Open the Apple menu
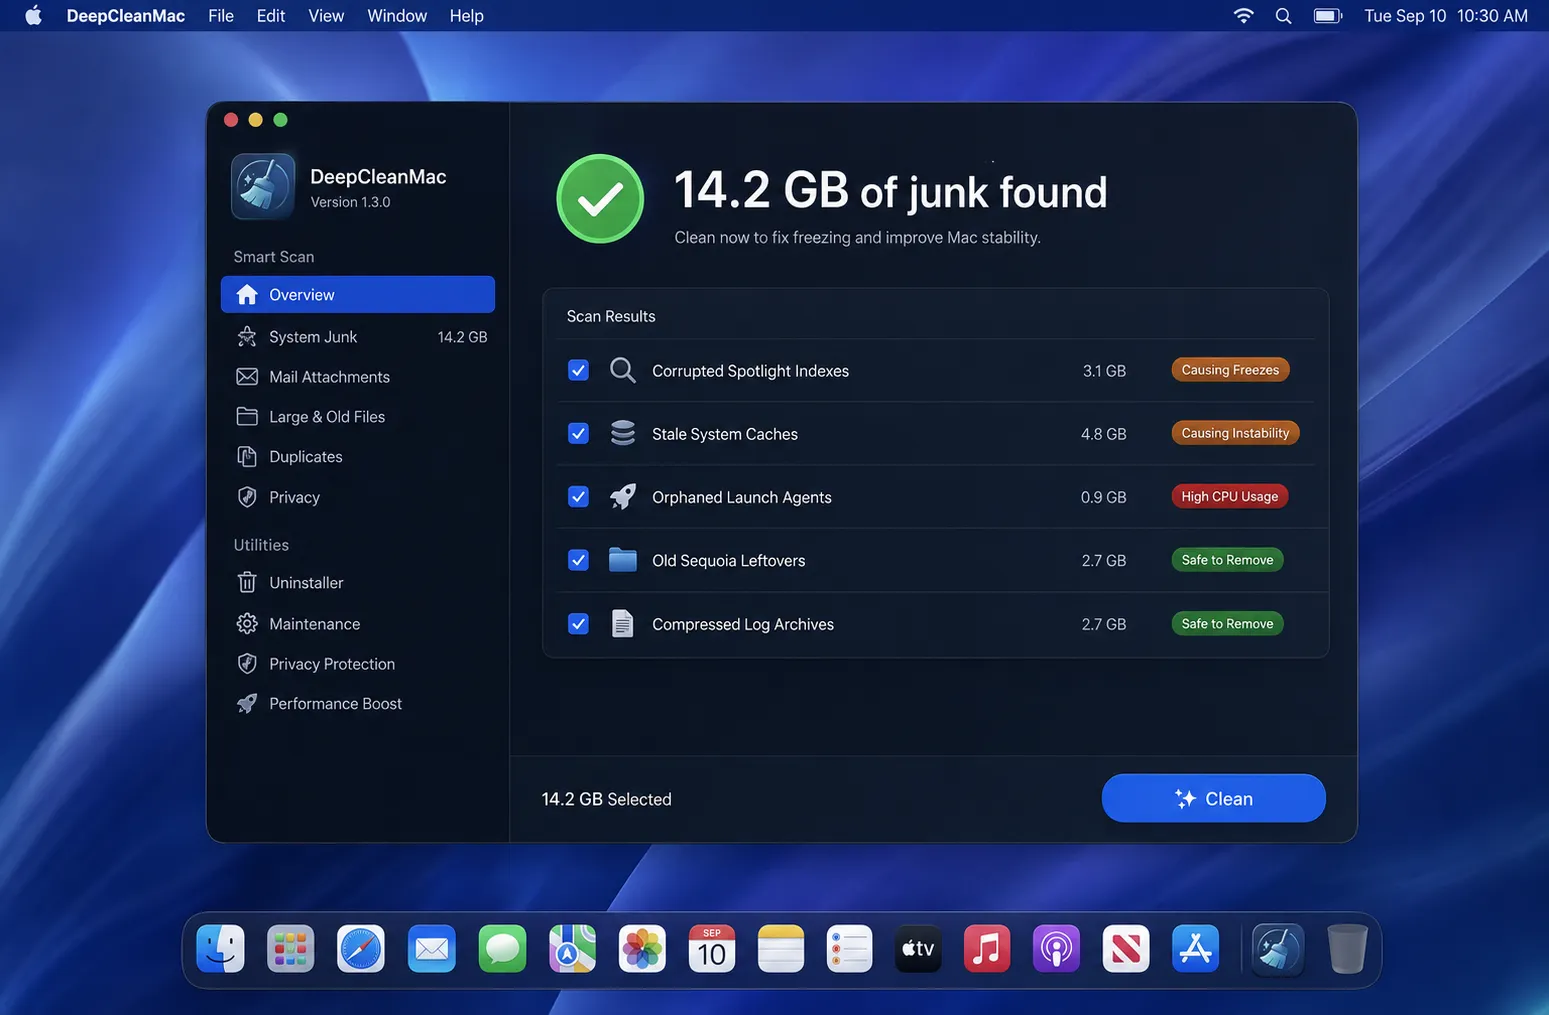1549x1015 pixels. tap(33, 15)
